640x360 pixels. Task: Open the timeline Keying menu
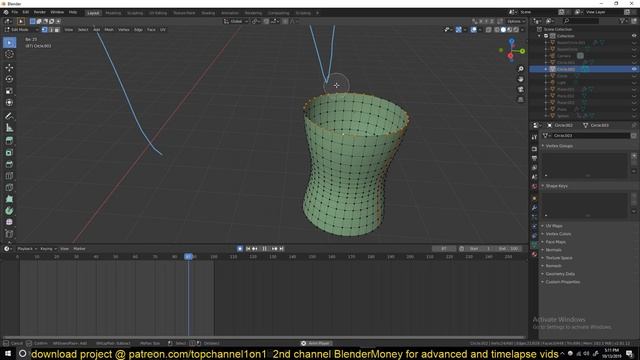point(47,249)
